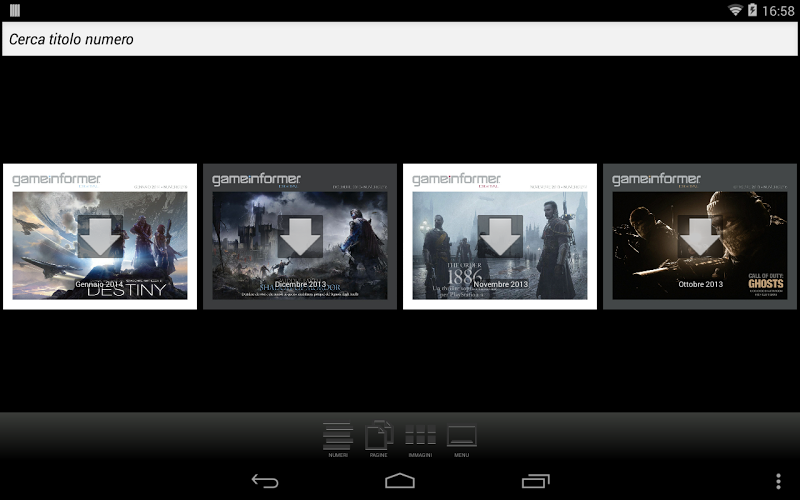Tap the gameinformer logo on Destiny cover
This screenshot has width=800, height=500.
point(56,180)
